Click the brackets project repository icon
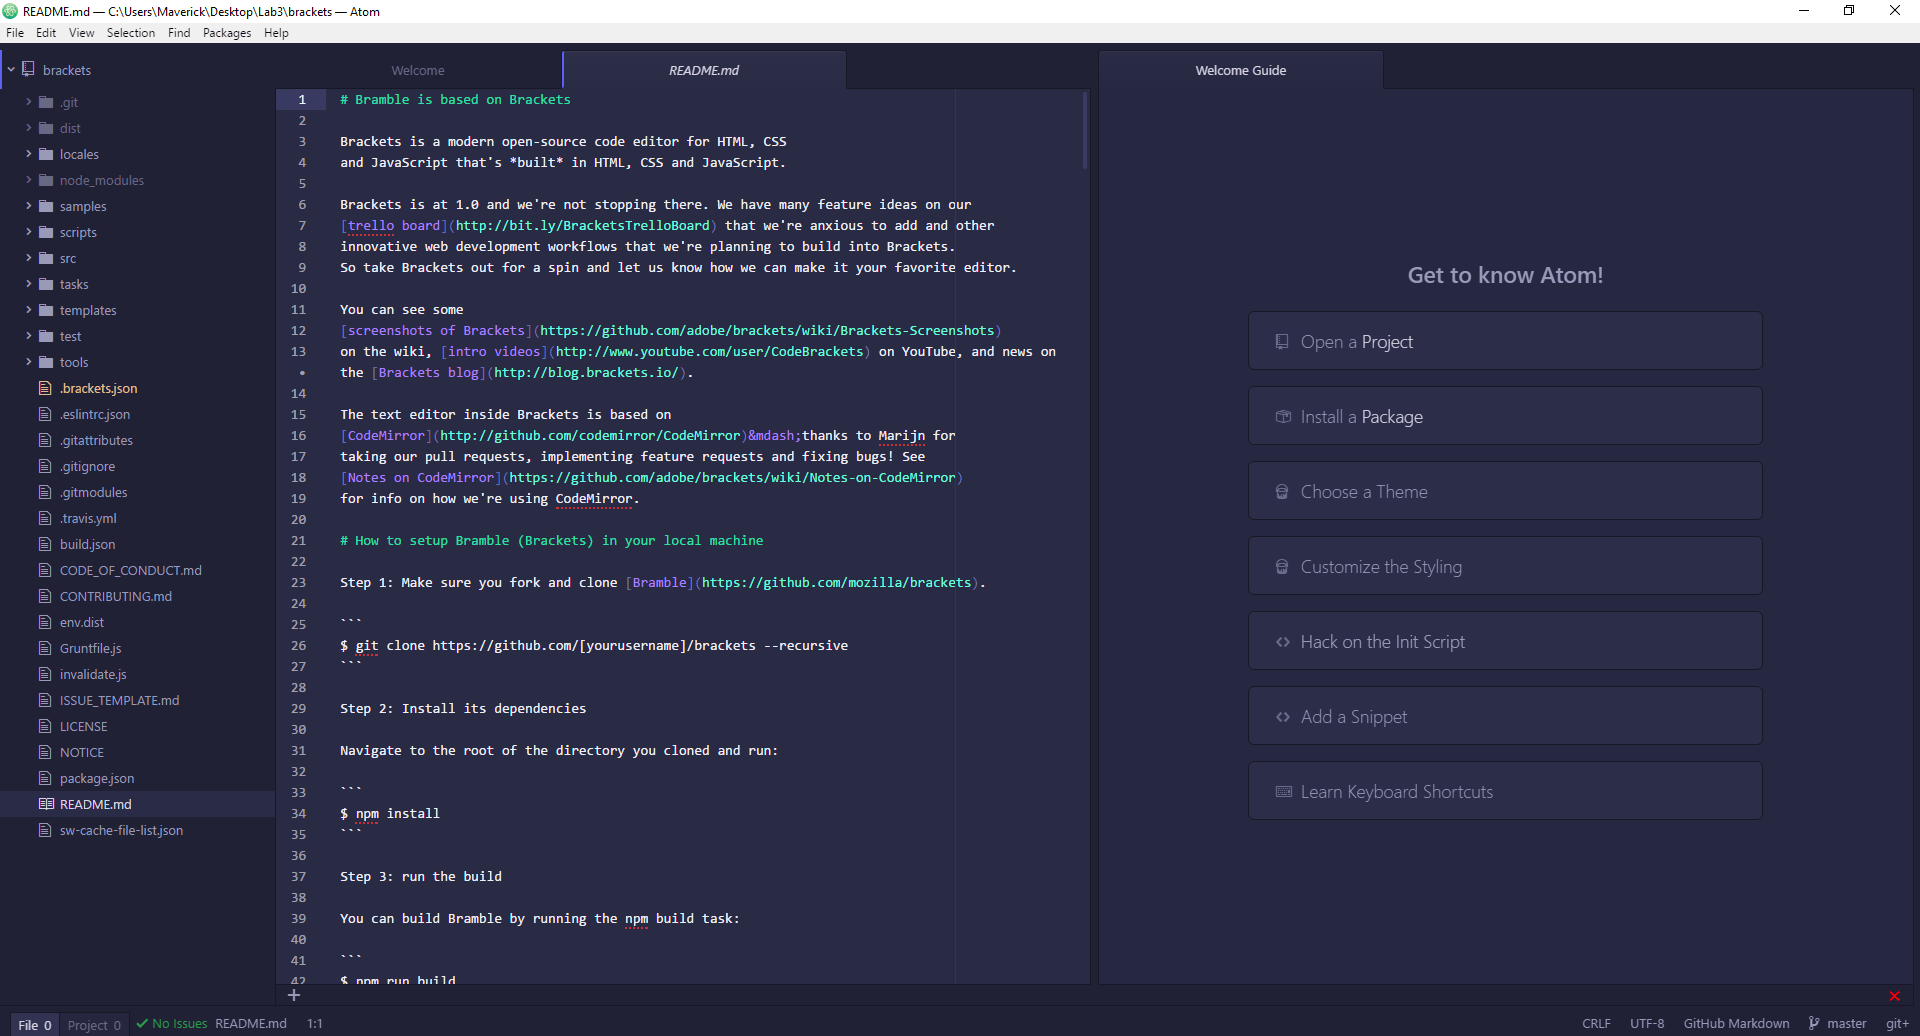Screen dimensions: 1920x1036 point(29,69)
